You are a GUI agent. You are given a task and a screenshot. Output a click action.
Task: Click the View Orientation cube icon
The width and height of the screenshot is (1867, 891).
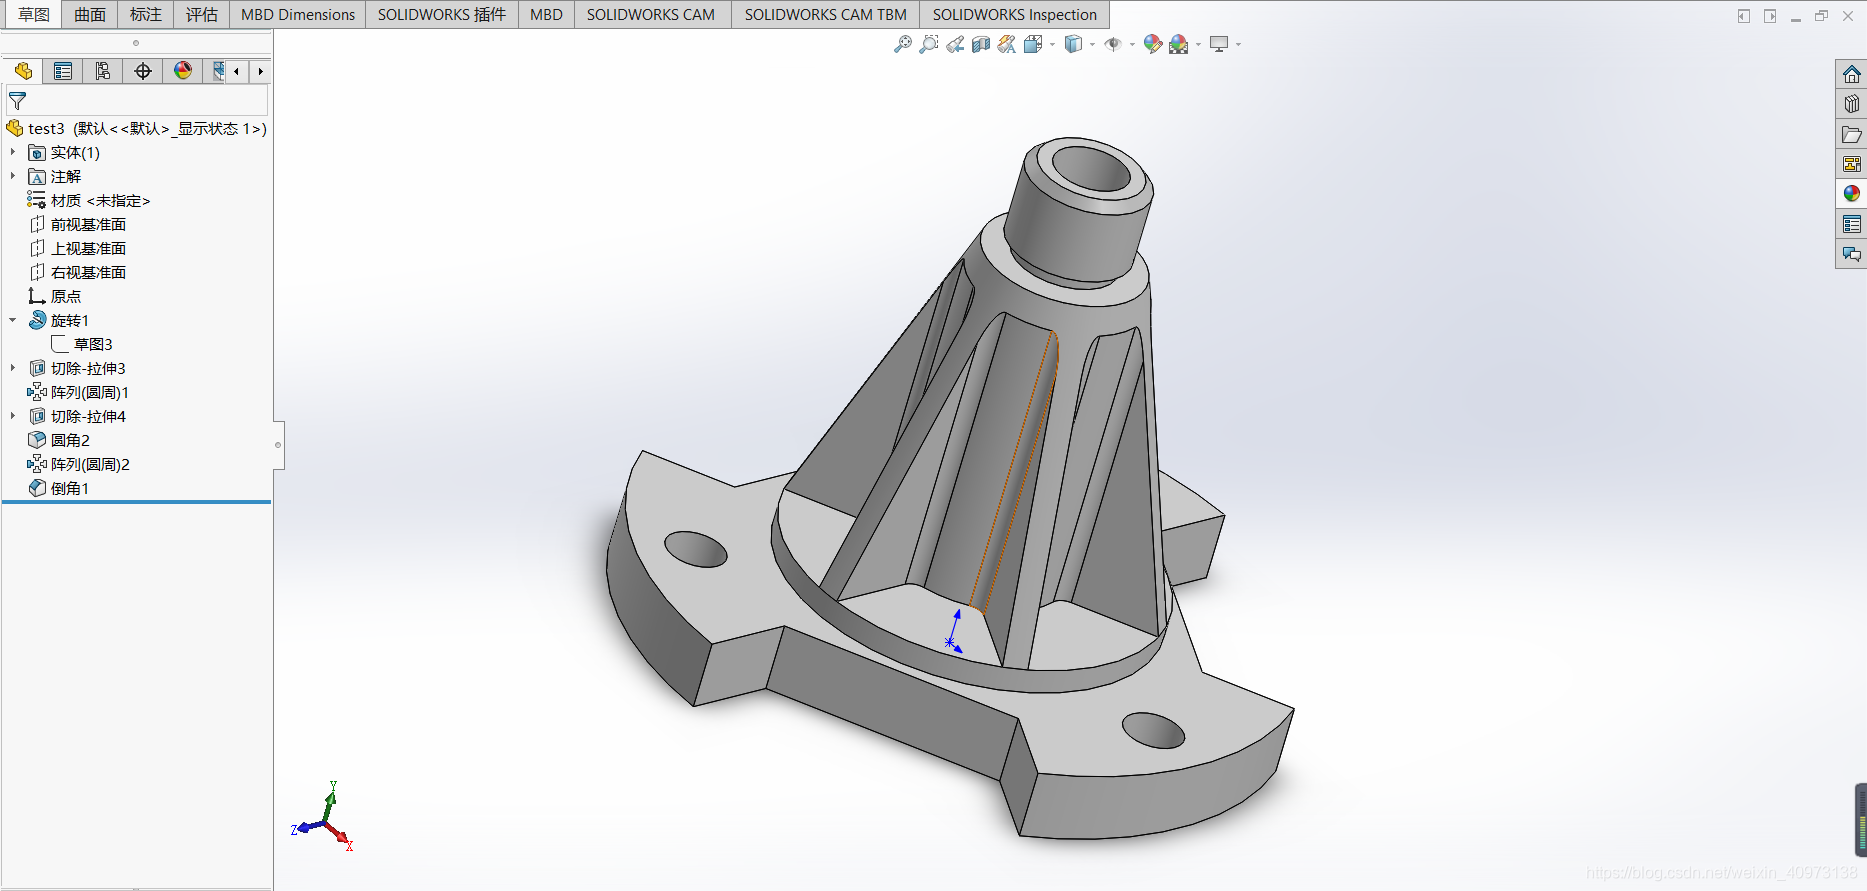[x=1033, y=44]
